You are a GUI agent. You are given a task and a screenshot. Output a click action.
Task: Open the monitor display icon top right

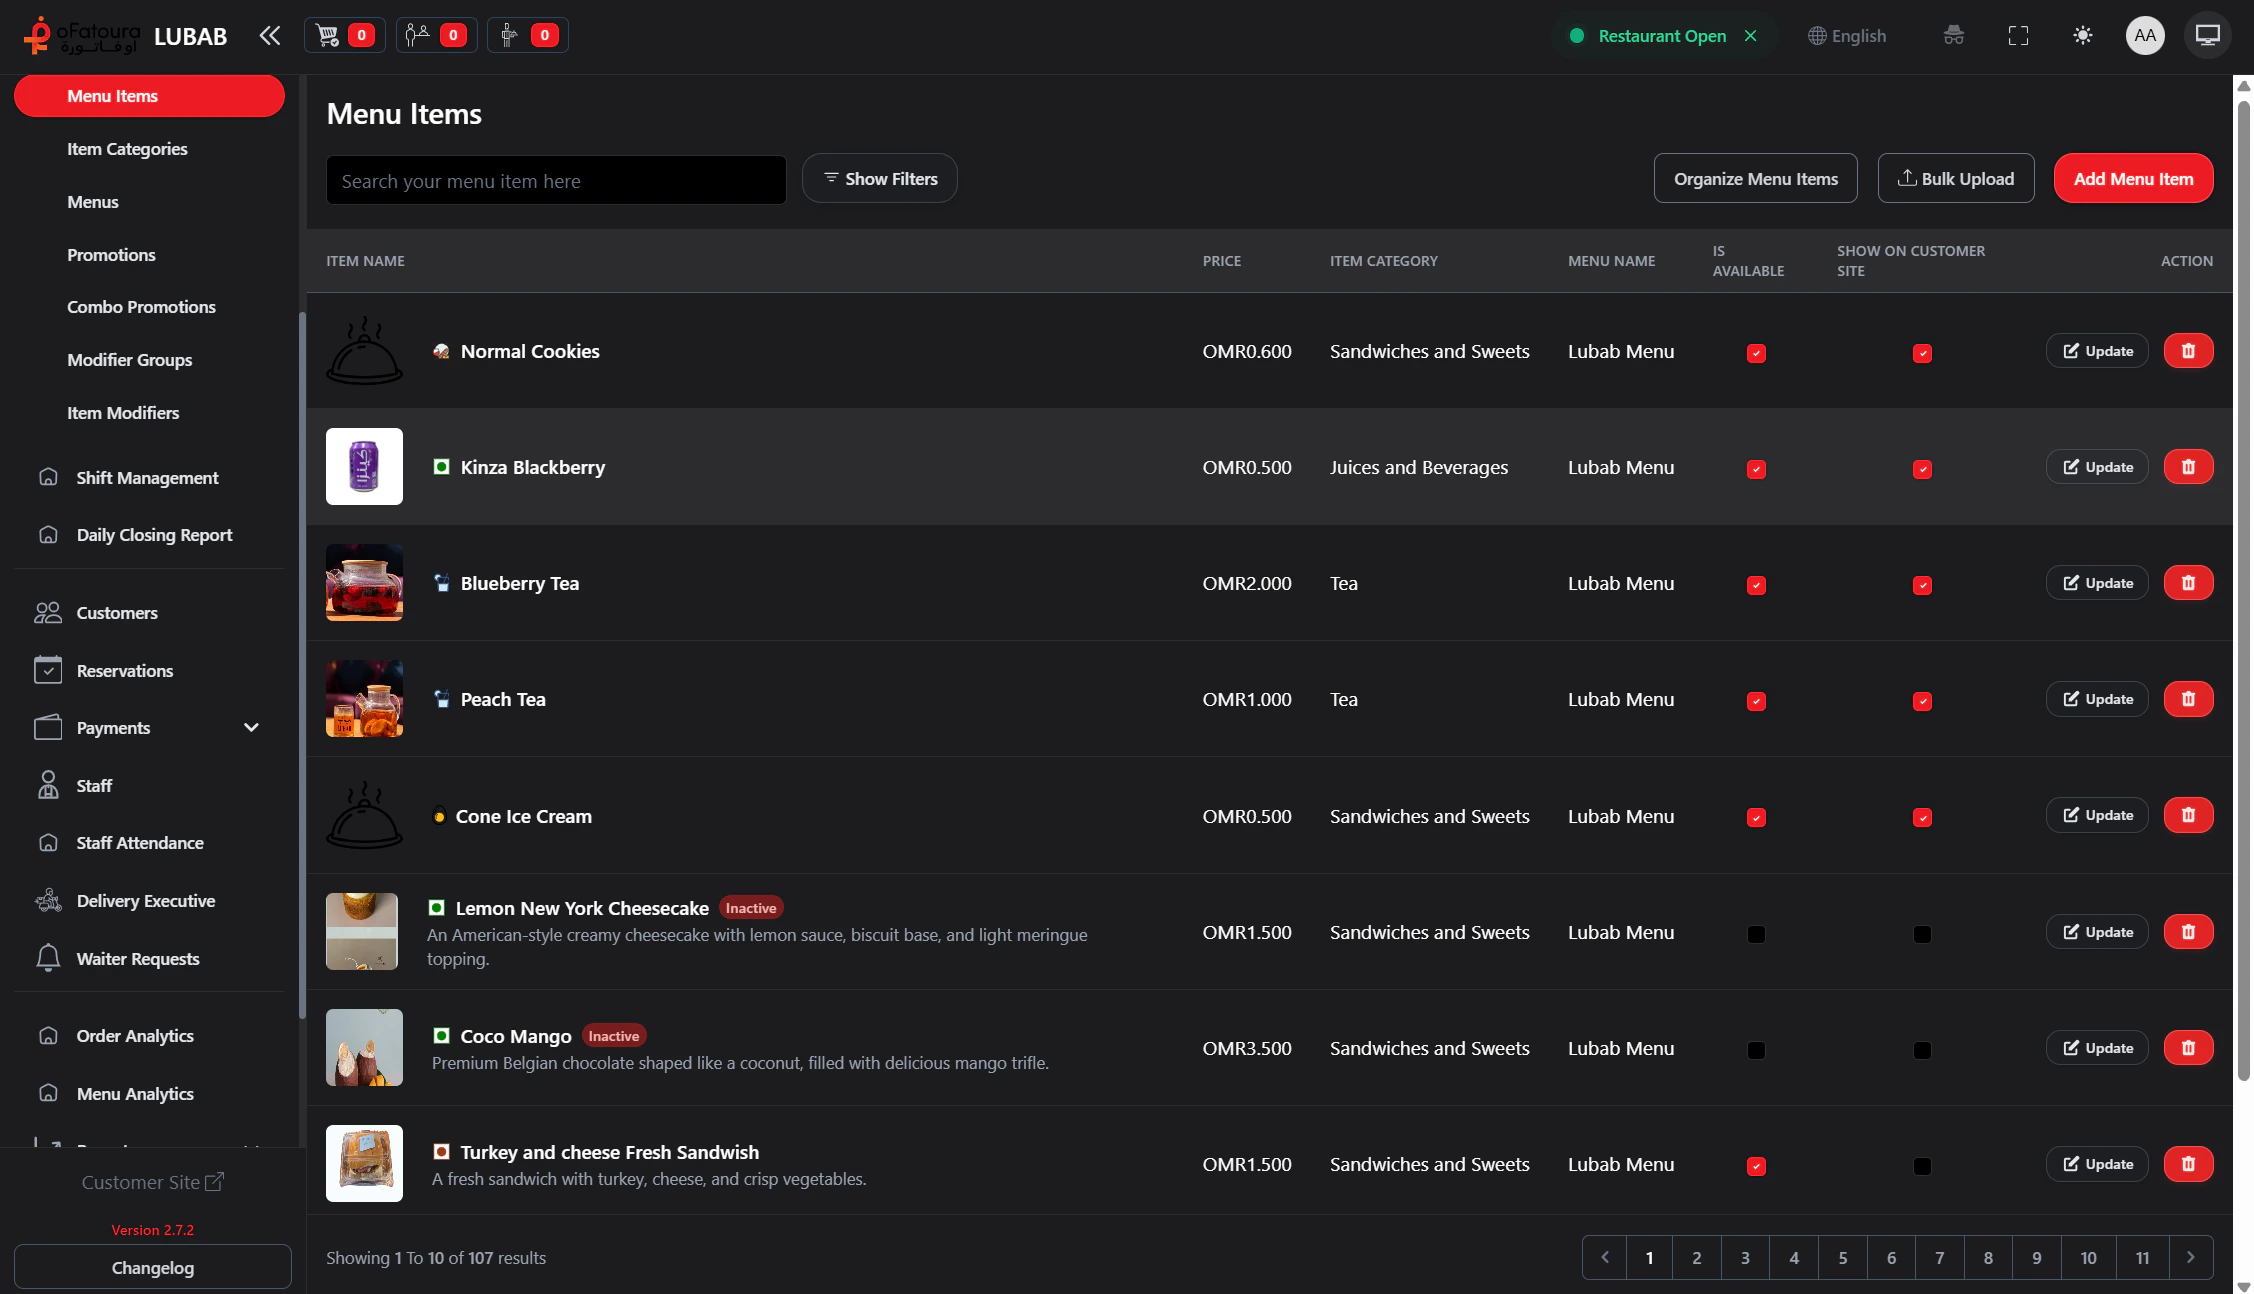click(2207, 36)
